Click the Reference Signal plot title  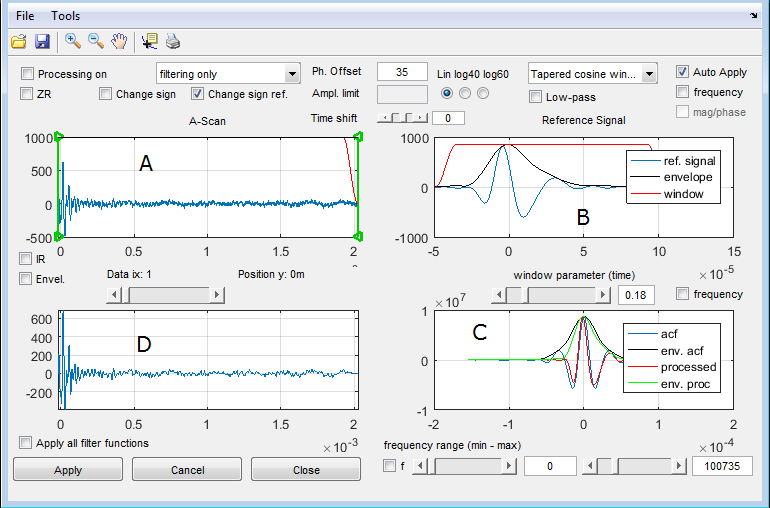coord(583,120)
